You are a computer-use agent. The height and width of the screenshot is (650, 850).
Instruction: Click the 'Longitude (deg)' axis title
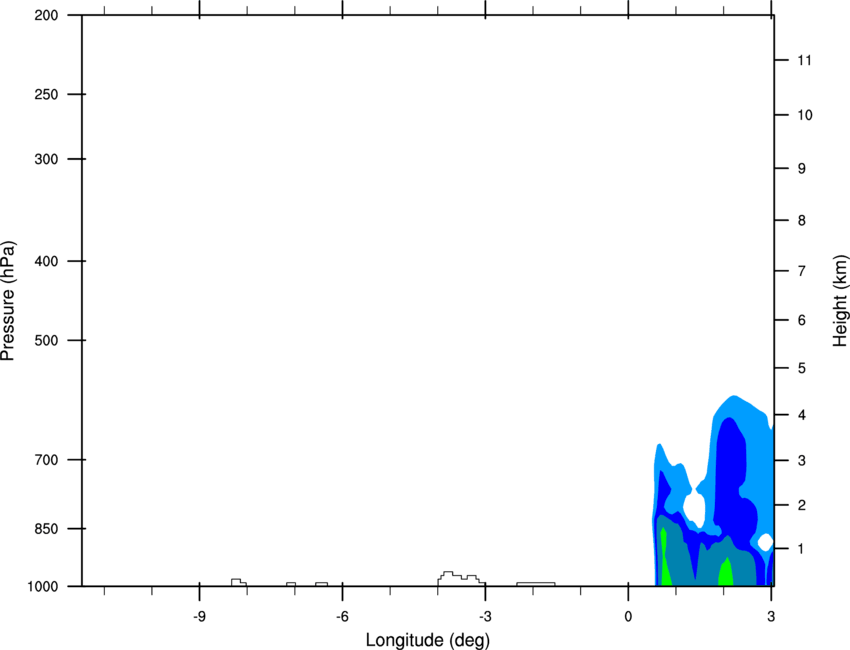coord(428,640)
